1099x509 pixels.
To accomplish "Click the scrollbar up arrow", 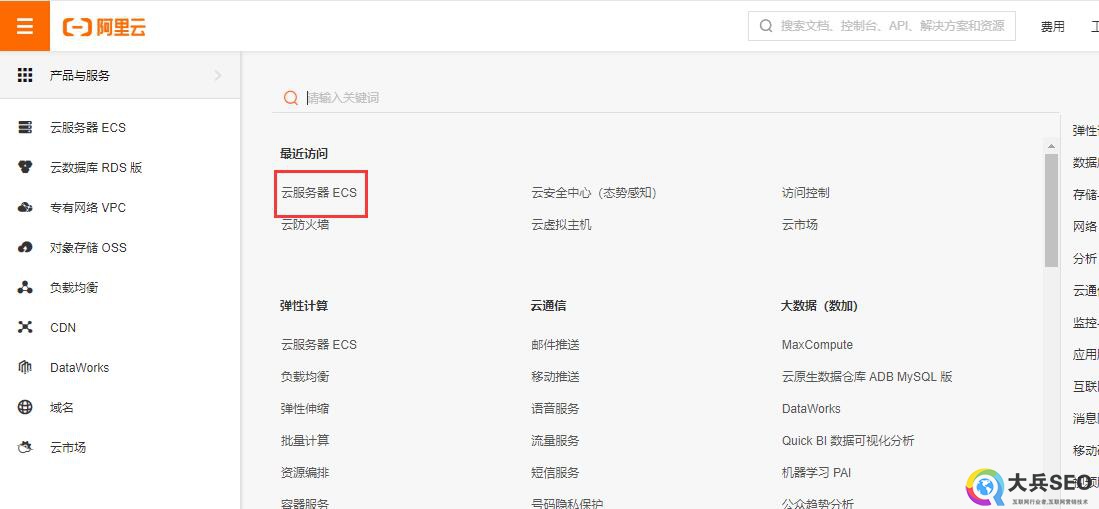I will (x=1051, y=147).
